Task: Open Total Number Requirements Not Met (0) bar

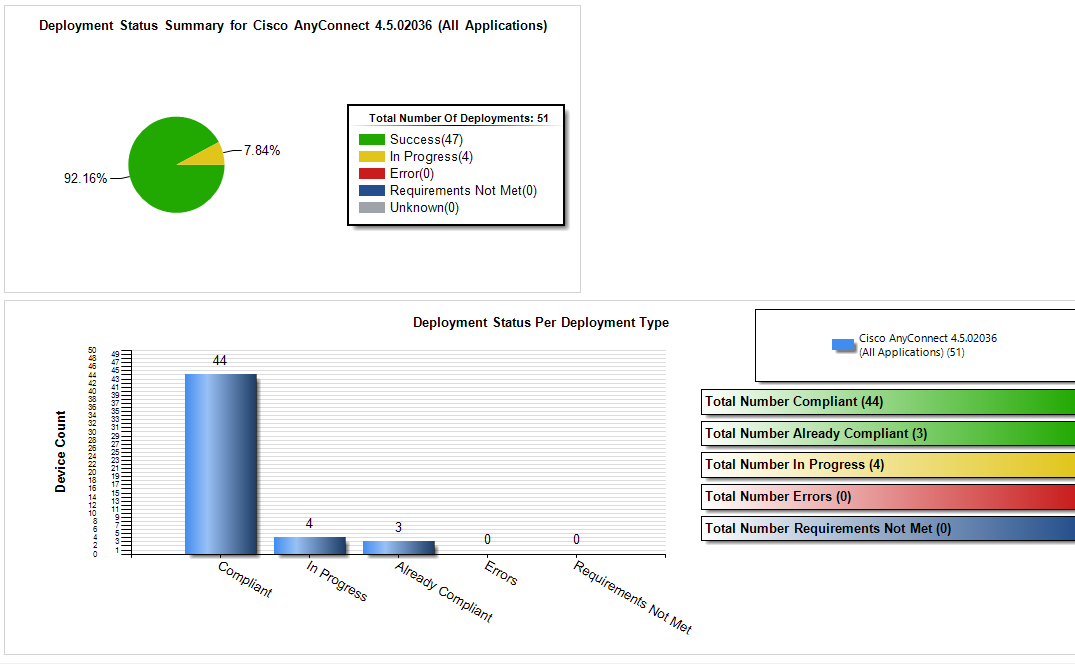Action: [x=889, y=528]
